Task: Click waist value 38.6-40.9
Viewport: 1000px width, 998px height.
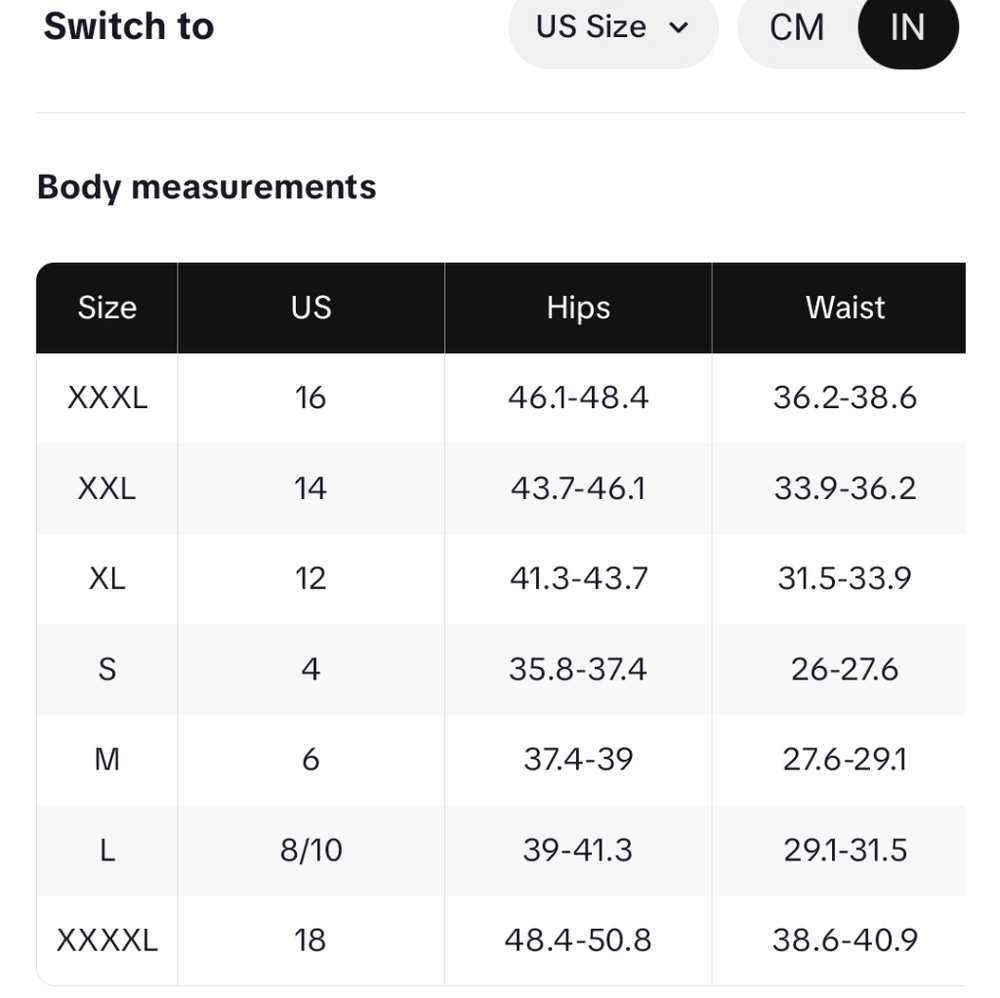Action: tap(845, 941)
